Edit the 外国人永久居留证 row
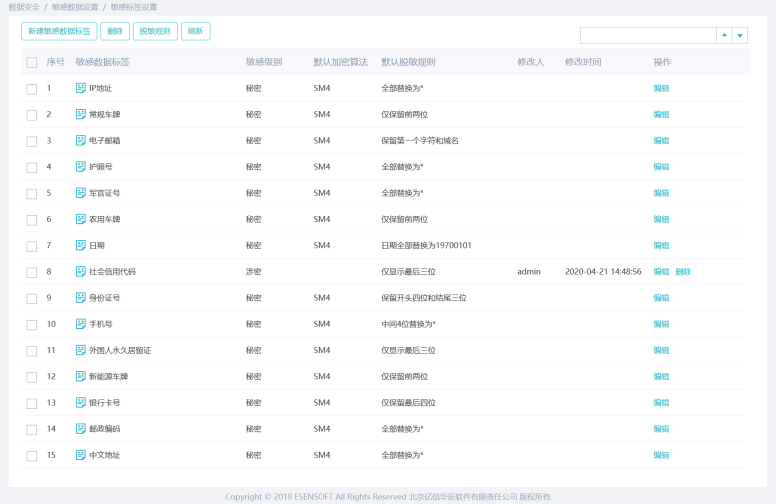Image resolution: width=776 pixels, height=504 pixels. pyautogui.click(x=661, y=350)
